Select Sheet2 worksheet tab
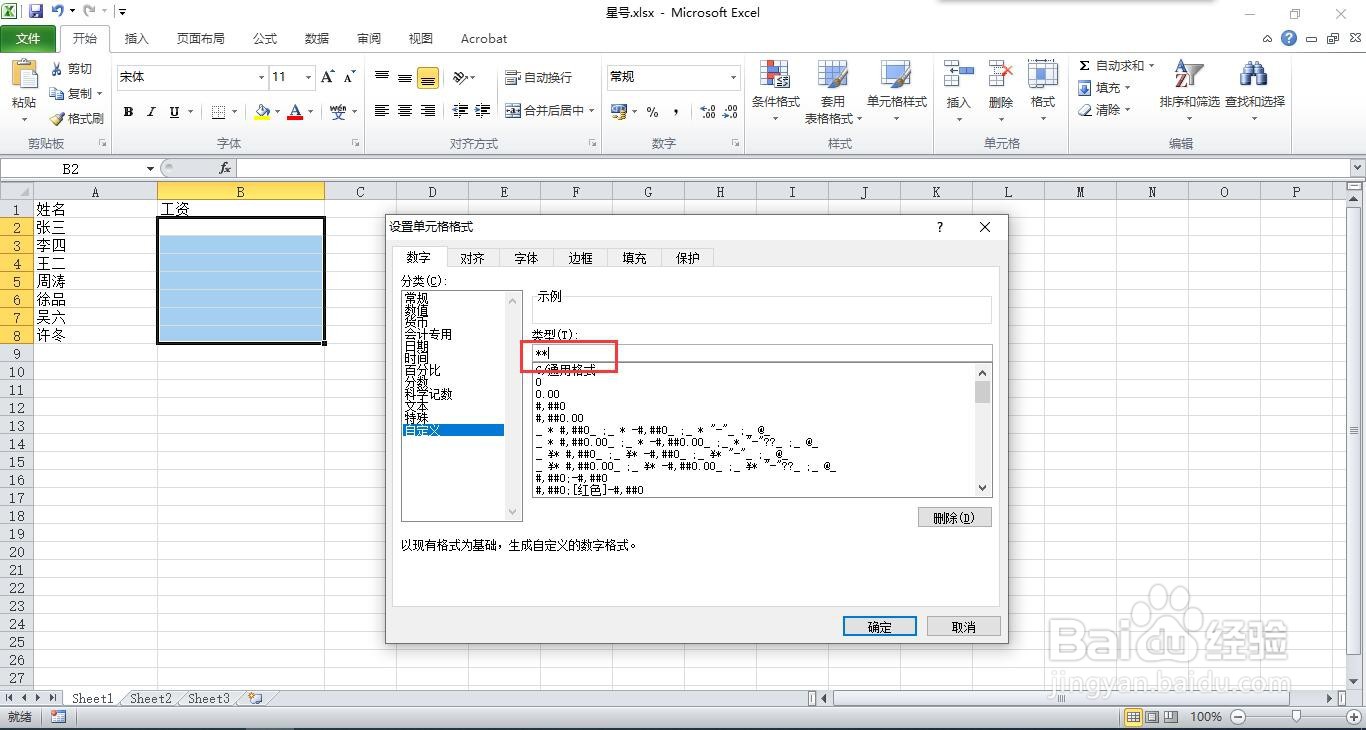Screen dimensions: 1366x730 point(151,699)
